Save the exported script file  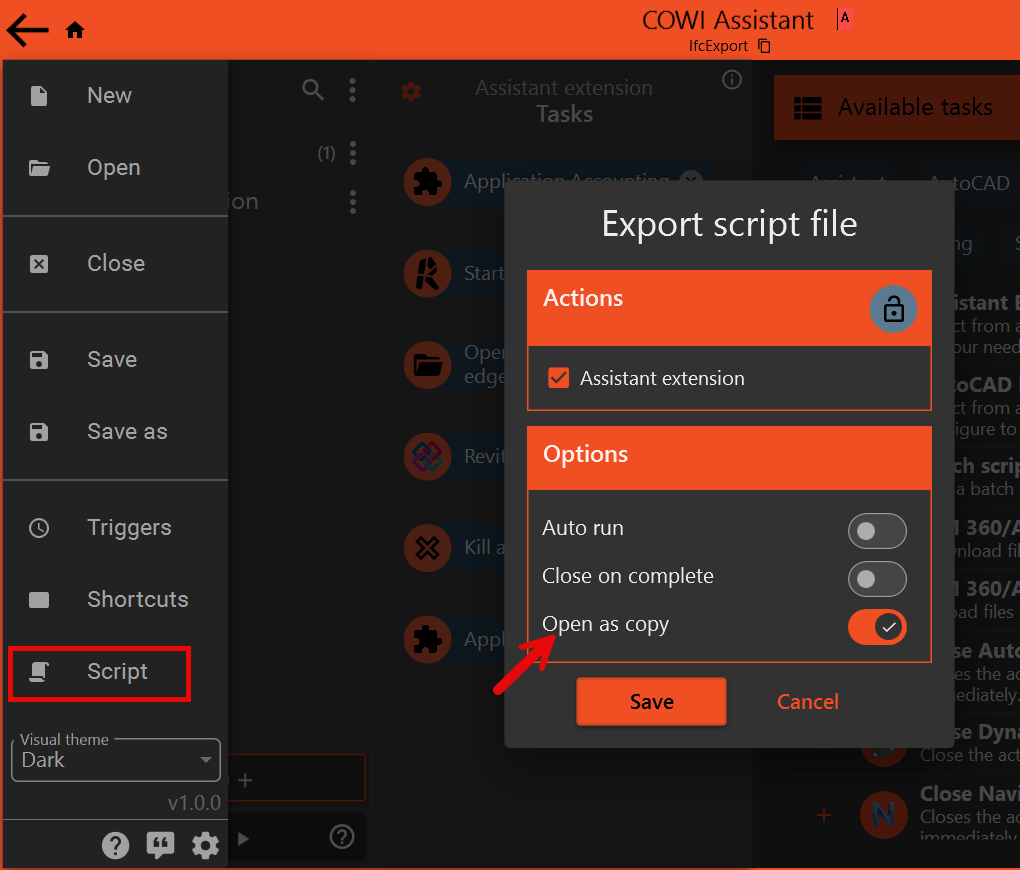pyautogui.click(x=651, y=701)
